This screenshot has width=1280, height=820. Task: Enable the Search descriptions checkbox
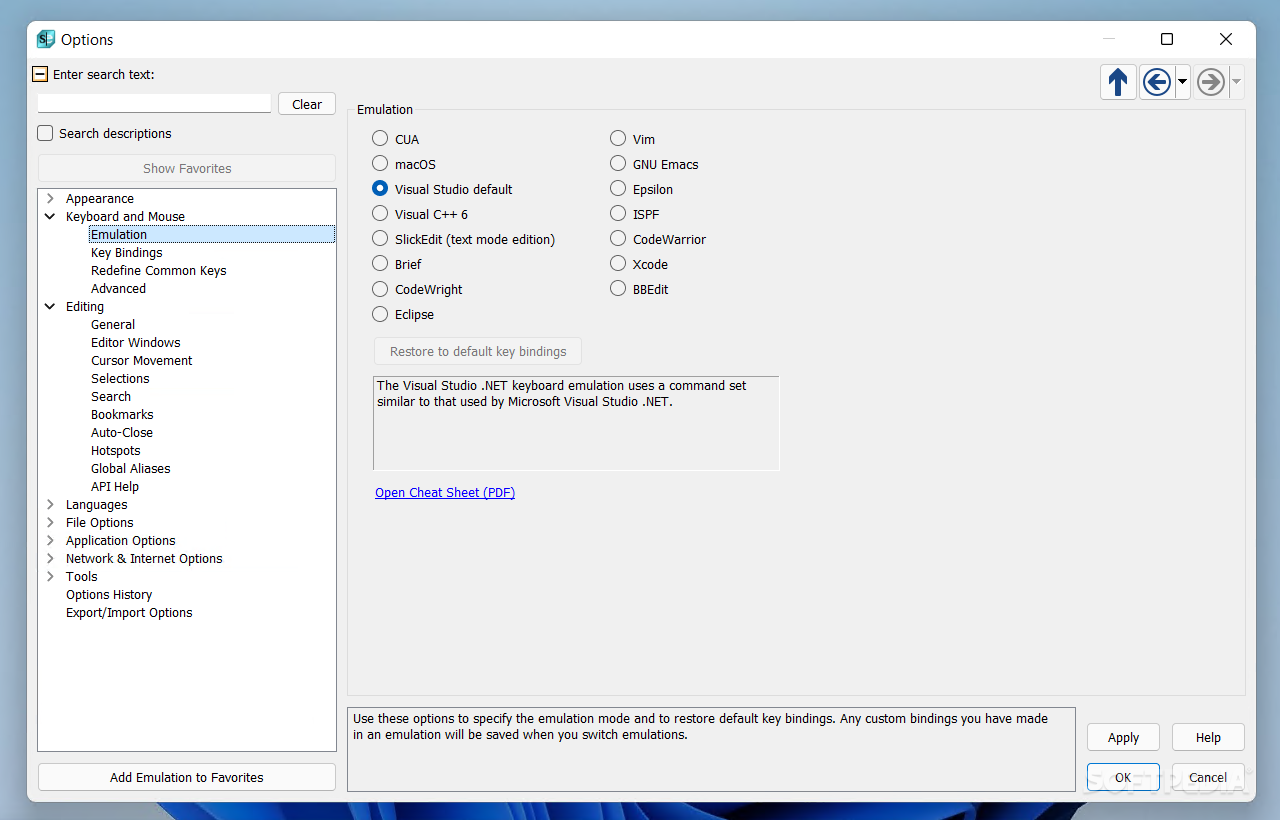coord(45,133)
